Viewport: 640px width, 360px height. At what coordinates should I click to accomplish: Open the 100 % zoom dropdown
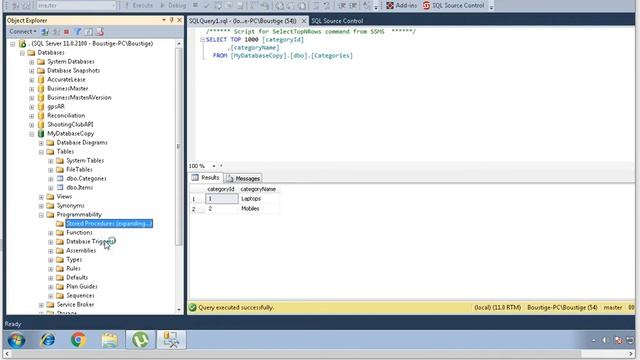click(214, 166)
